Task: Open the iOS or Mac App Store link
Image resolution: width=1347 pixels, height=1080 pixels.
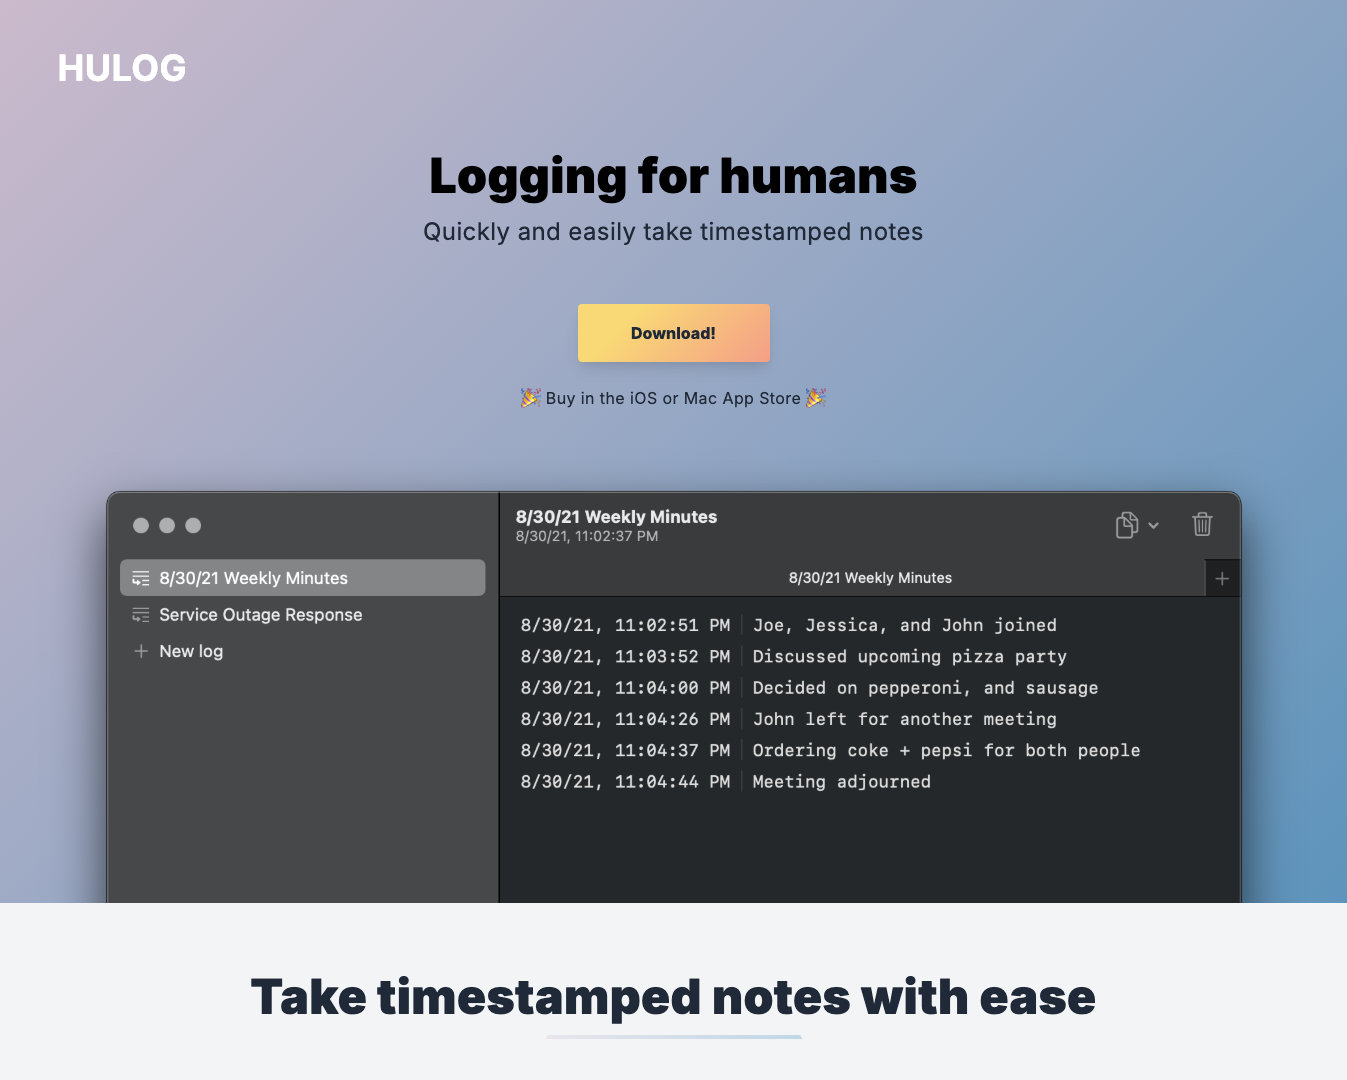Action: 673,398
